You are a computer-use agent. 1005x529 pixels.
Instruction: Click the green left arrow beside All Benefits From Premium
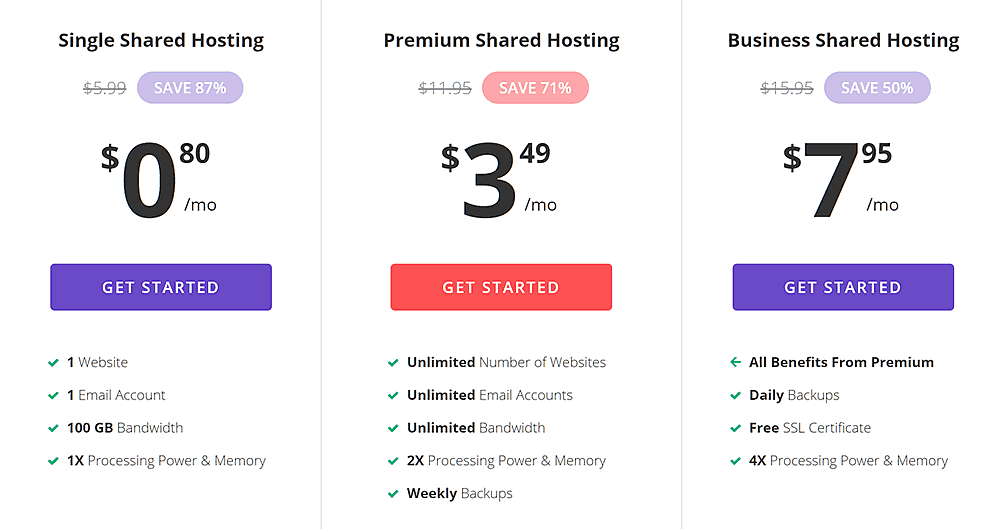[x=735, y=362]
